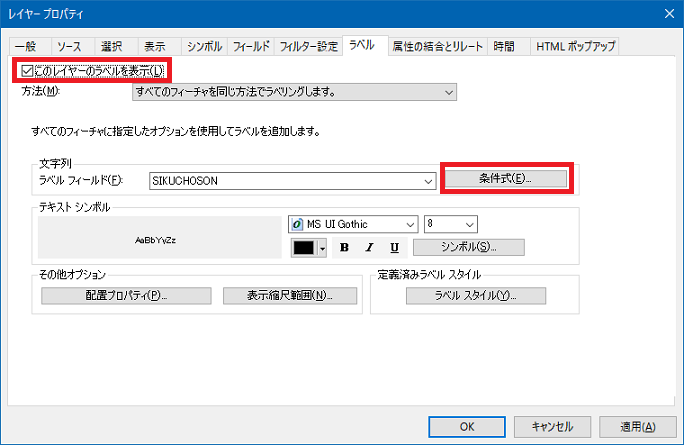Toggle bold text formatting

point(344,247)
